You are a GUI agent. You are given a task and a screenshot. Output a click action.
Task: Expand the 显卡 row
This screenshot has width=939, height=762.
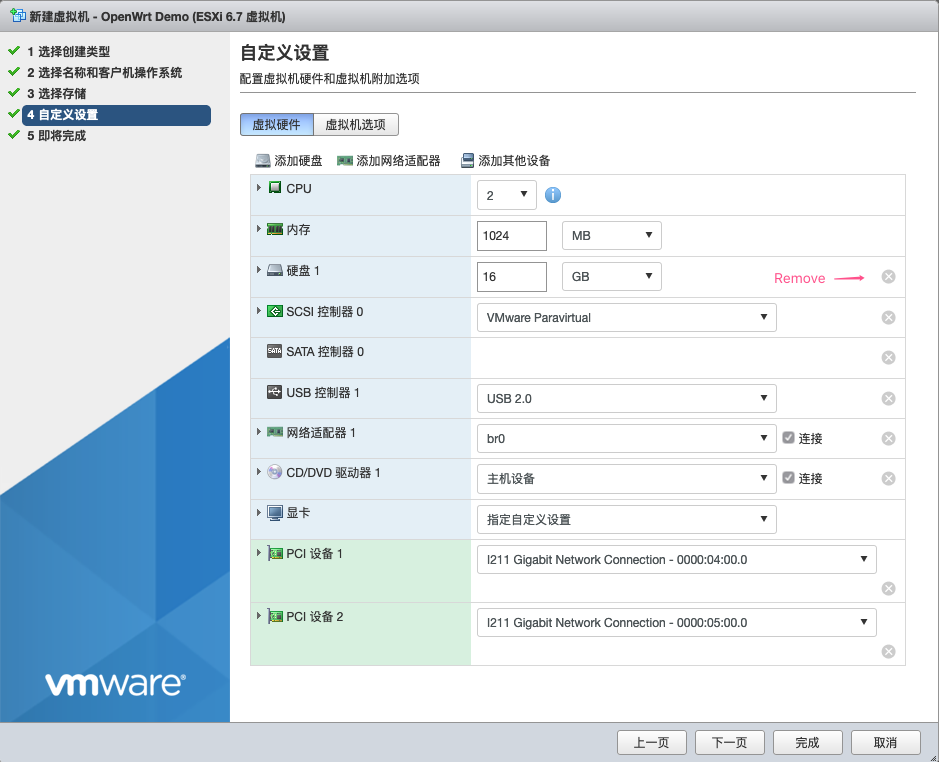click(259, 513)
